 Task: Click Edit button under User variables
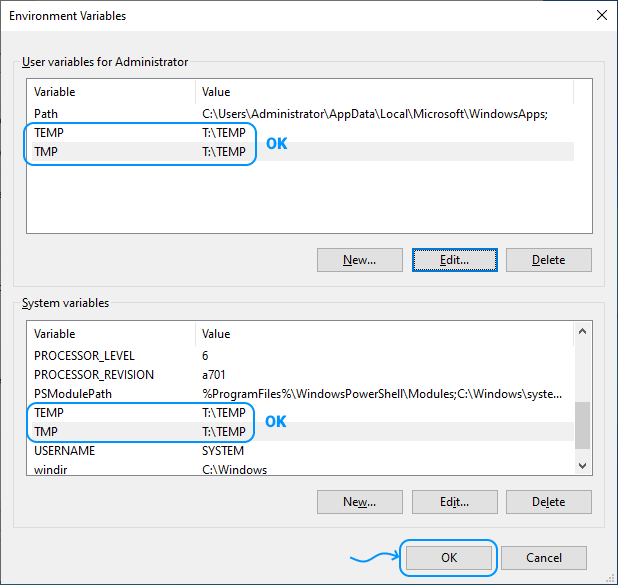tap(454, 260)
